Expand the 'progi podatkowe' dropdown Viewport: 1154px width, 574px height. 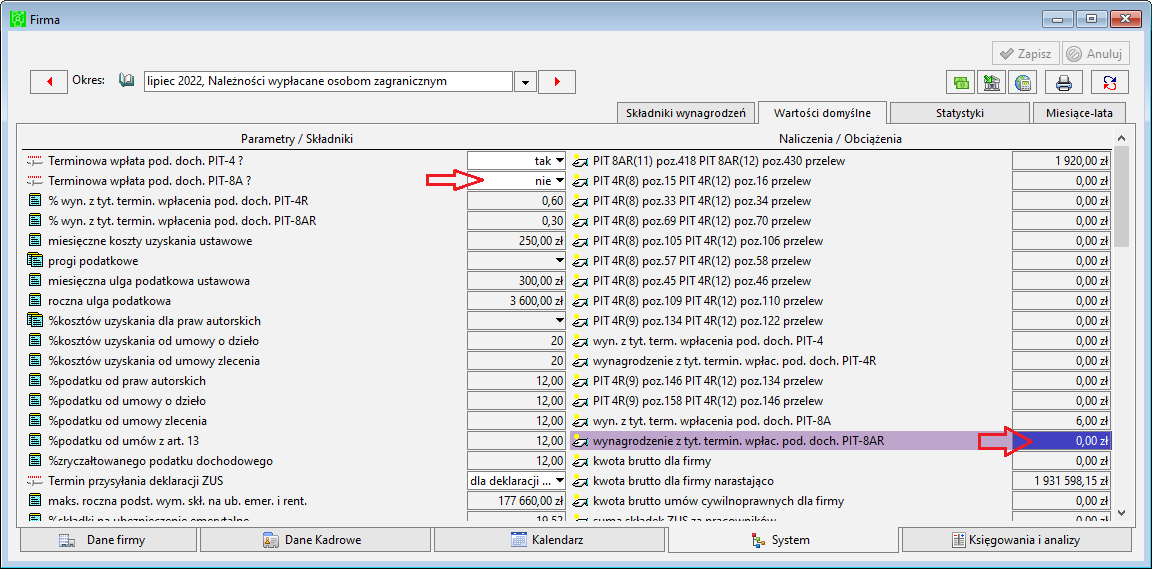[x=559, y=261]
